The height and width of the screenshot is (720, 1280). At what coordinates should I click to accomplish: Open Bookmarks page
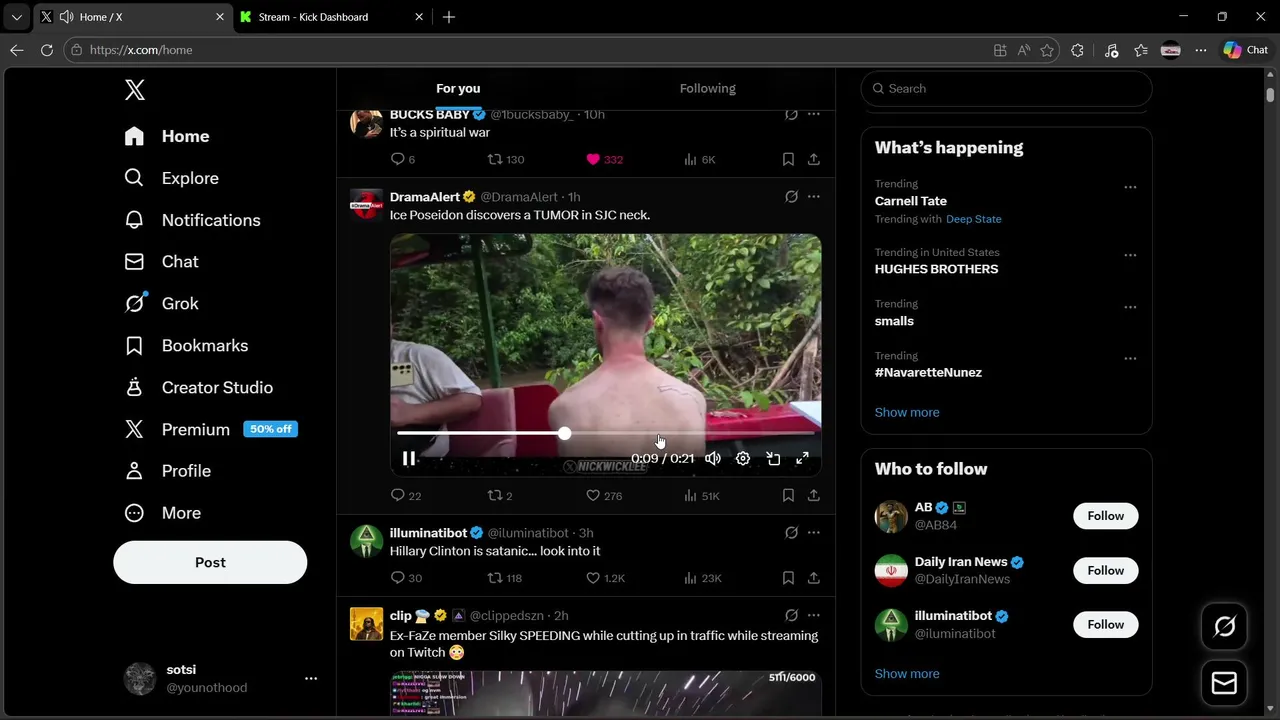(x=186, y=345)
